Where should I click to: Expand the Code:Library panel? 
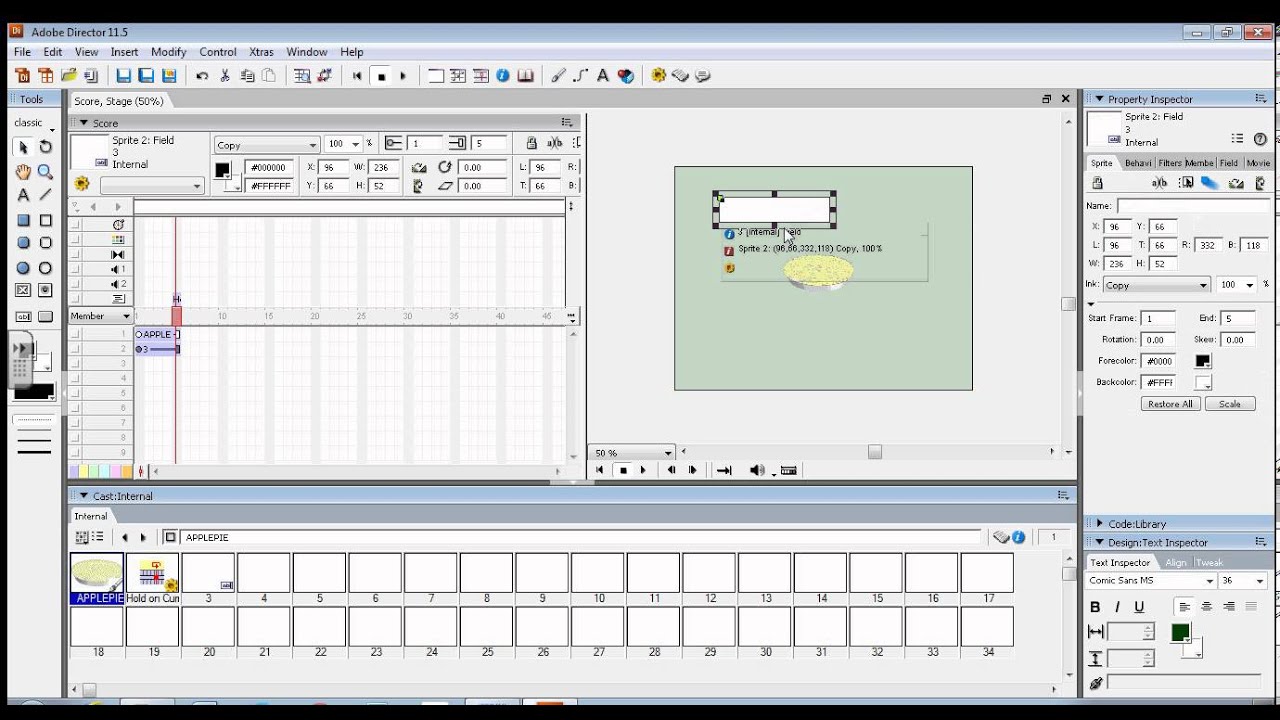point(1099,523)
